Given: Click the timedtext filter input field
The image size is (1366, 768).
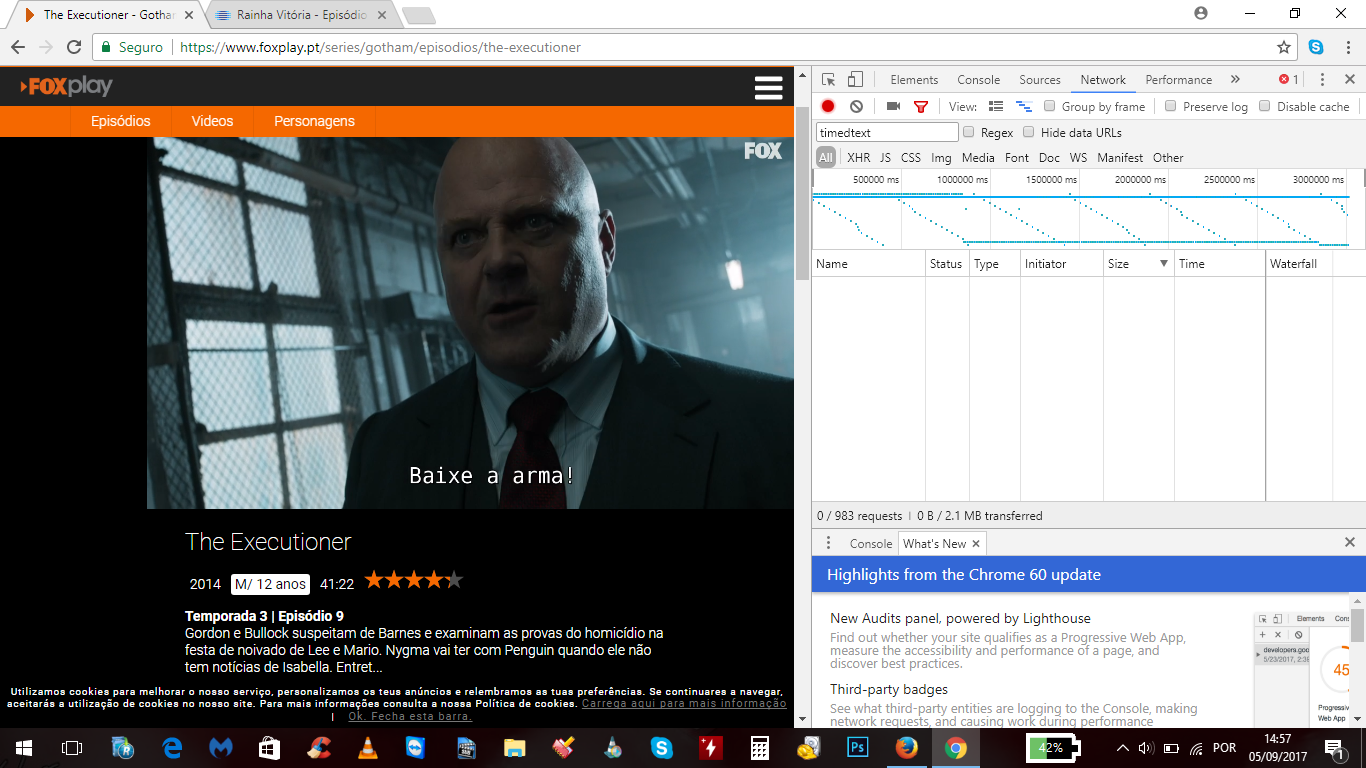Looking at the screenshot, I should point(887,132).
